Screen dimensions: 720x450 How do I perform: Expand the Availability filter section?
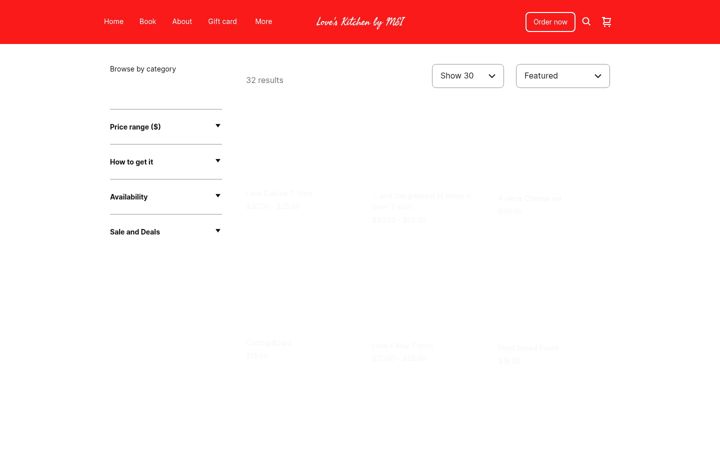[165, 197]
